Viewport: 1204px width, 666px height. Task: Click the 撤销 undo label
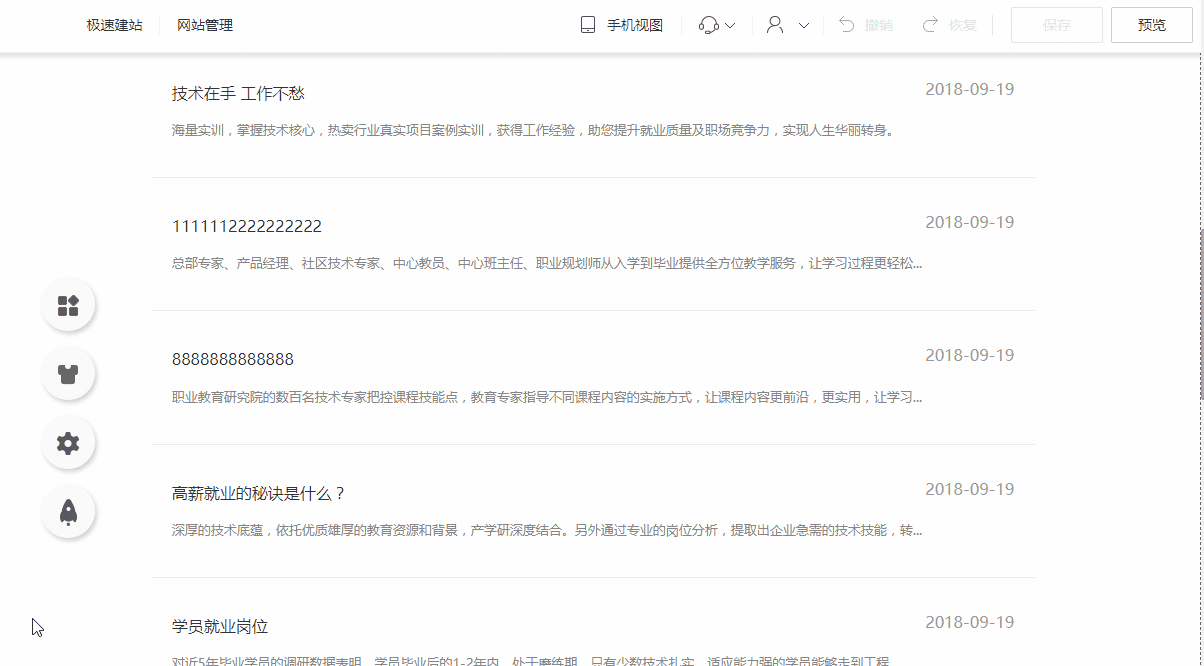pyautogui.click(x=879, y=25)
